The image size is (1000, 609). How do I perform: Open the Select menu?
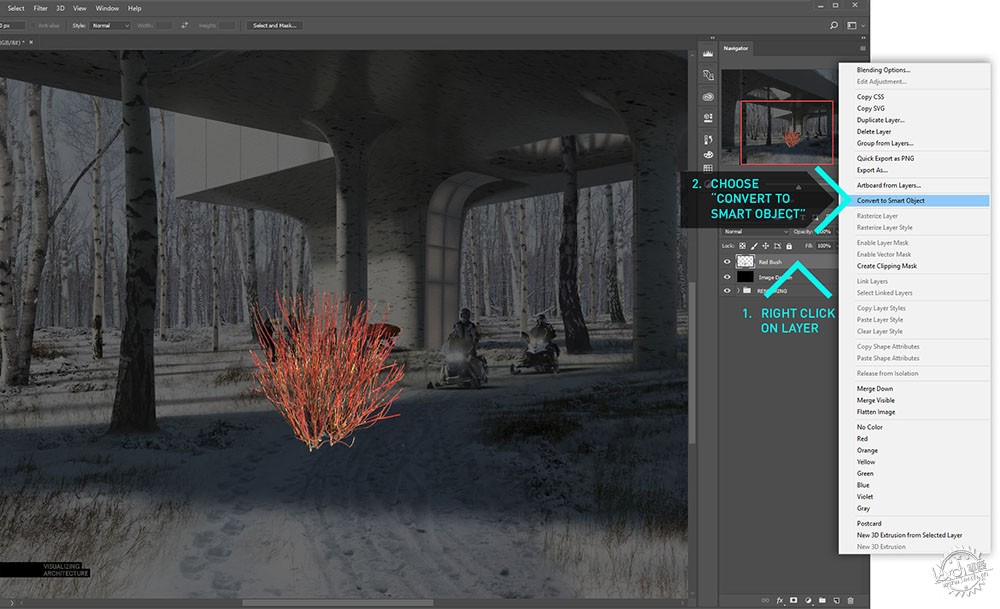pyautogui.click(x=16, y=8)
